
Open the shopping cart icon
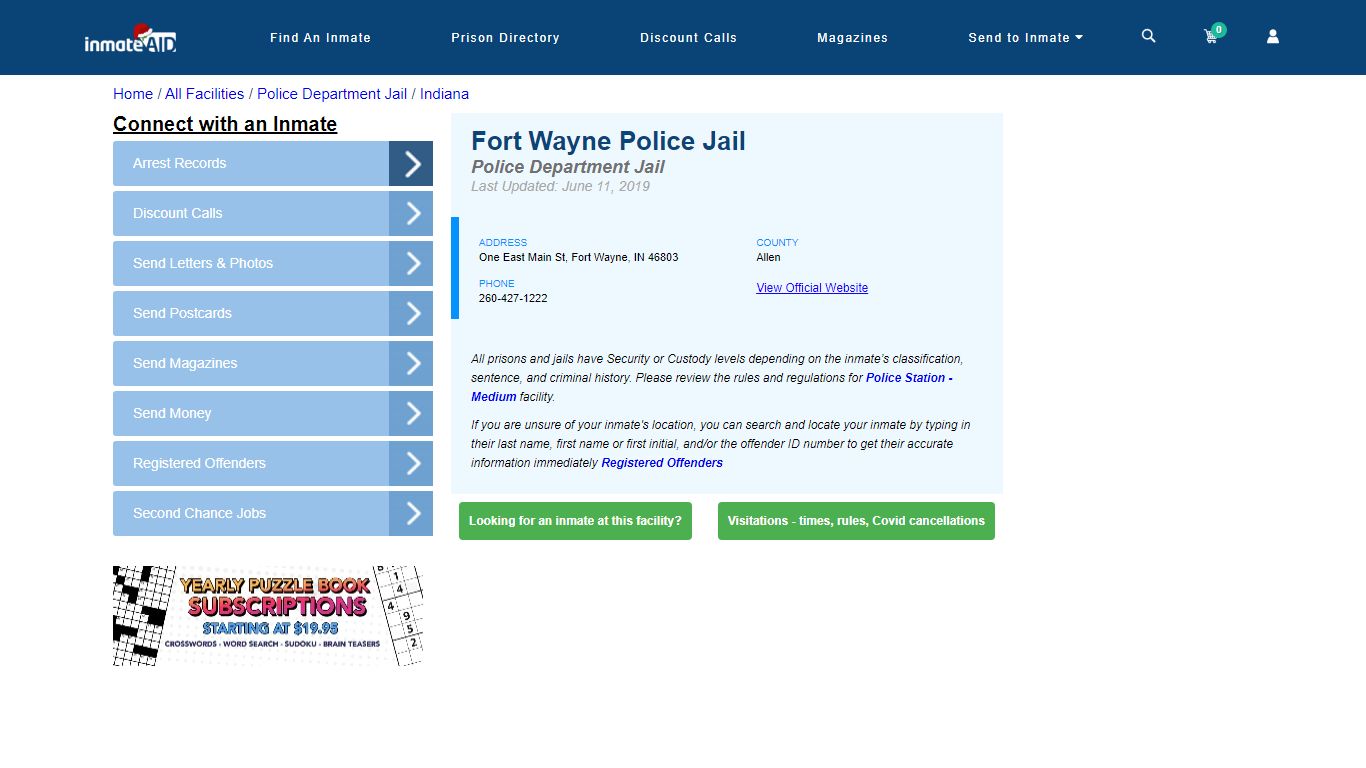pyautogui.click(x=1211, y=37)
